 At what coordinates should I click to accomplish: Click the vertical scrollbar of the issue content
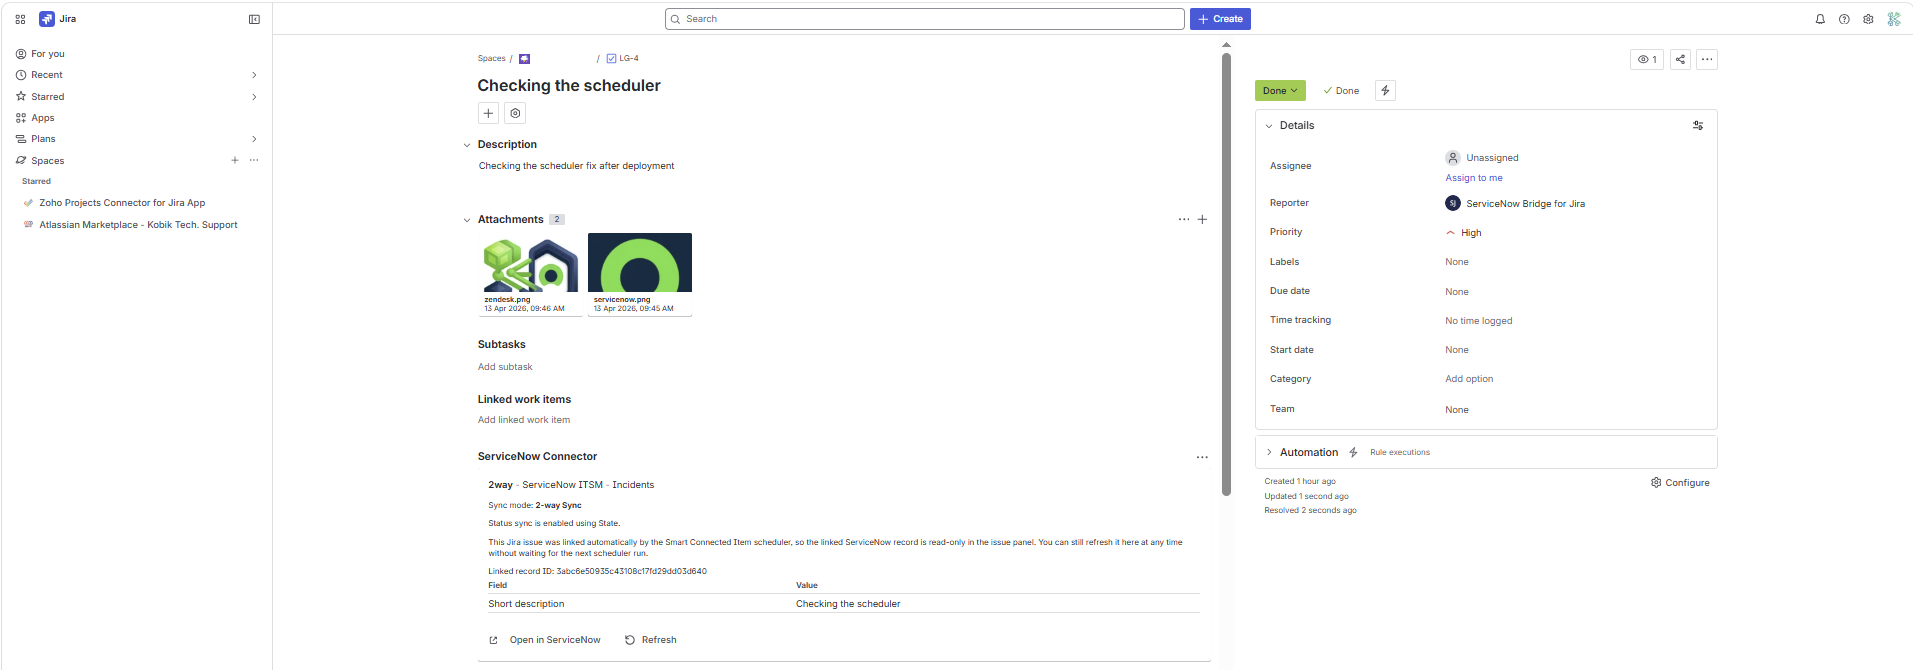coord(1226,275)
